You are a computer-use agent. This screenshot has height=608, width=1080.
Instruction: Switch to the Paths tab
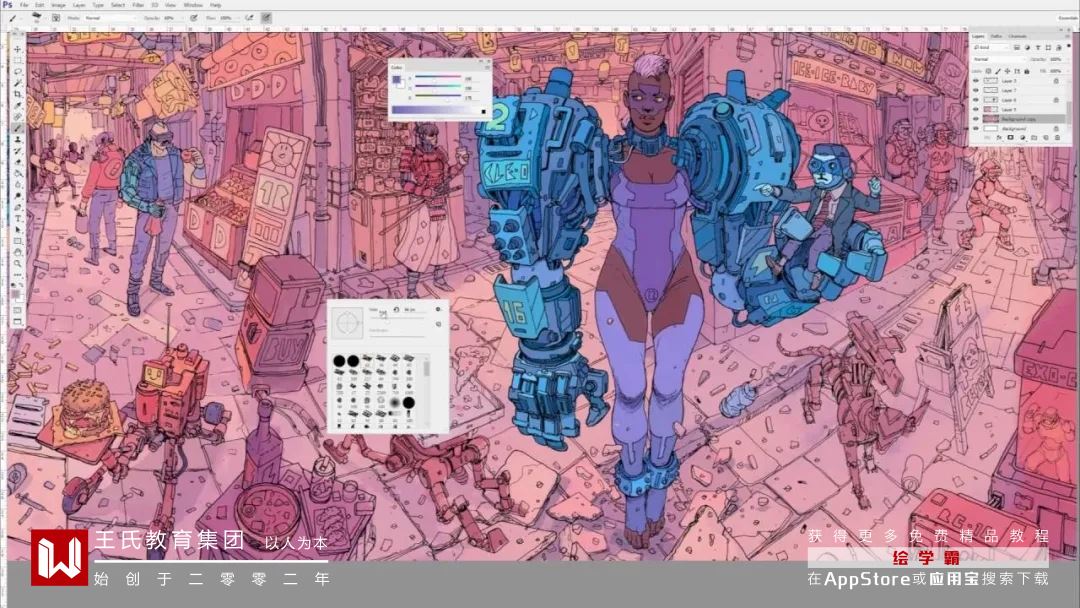[997, 36]
